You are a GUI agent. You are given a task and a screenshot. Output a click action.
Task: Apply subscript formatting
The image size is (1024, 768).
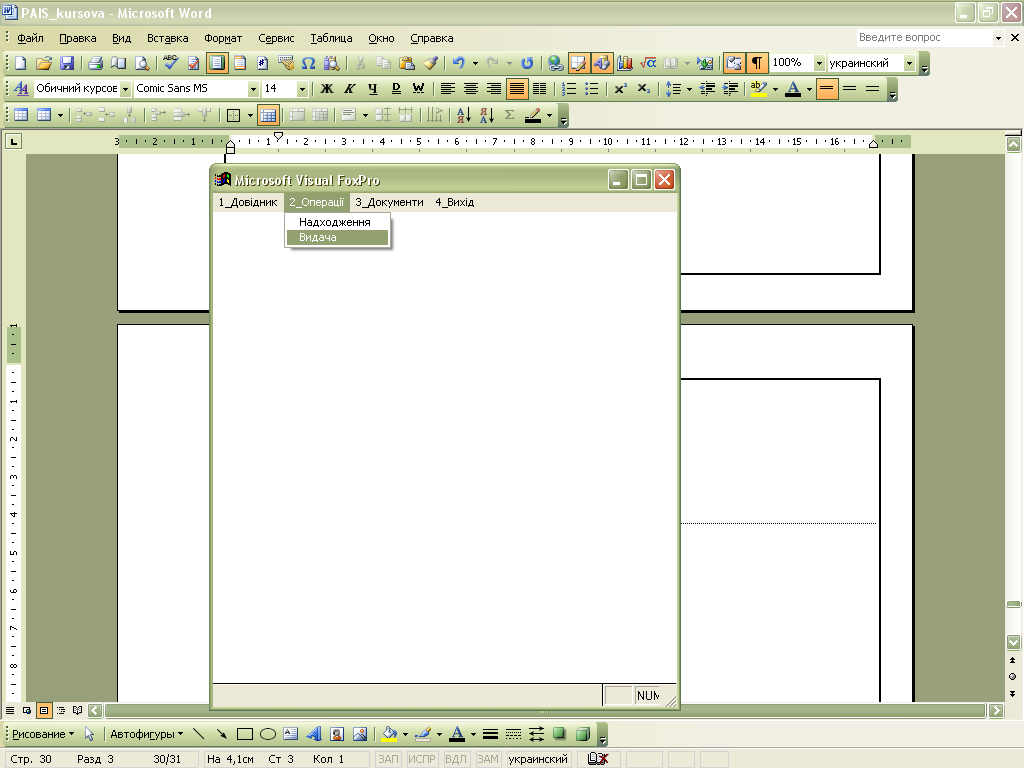(x=643, y=89)
